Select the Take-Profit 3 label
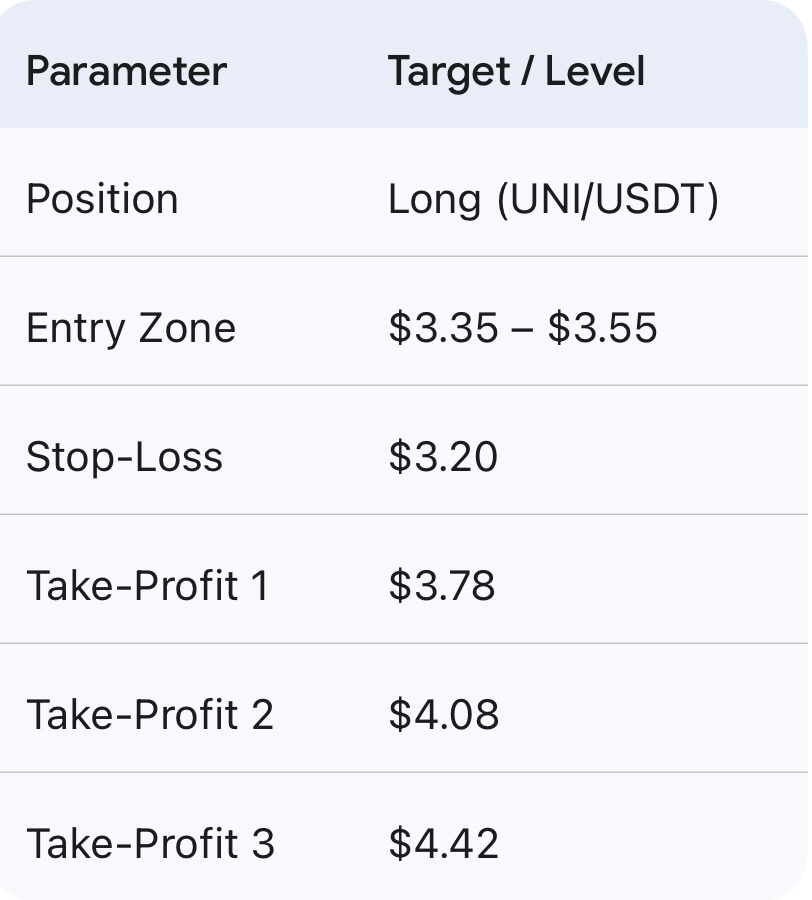812x900 pixels. pyautogui.click(x=150, y=844)
